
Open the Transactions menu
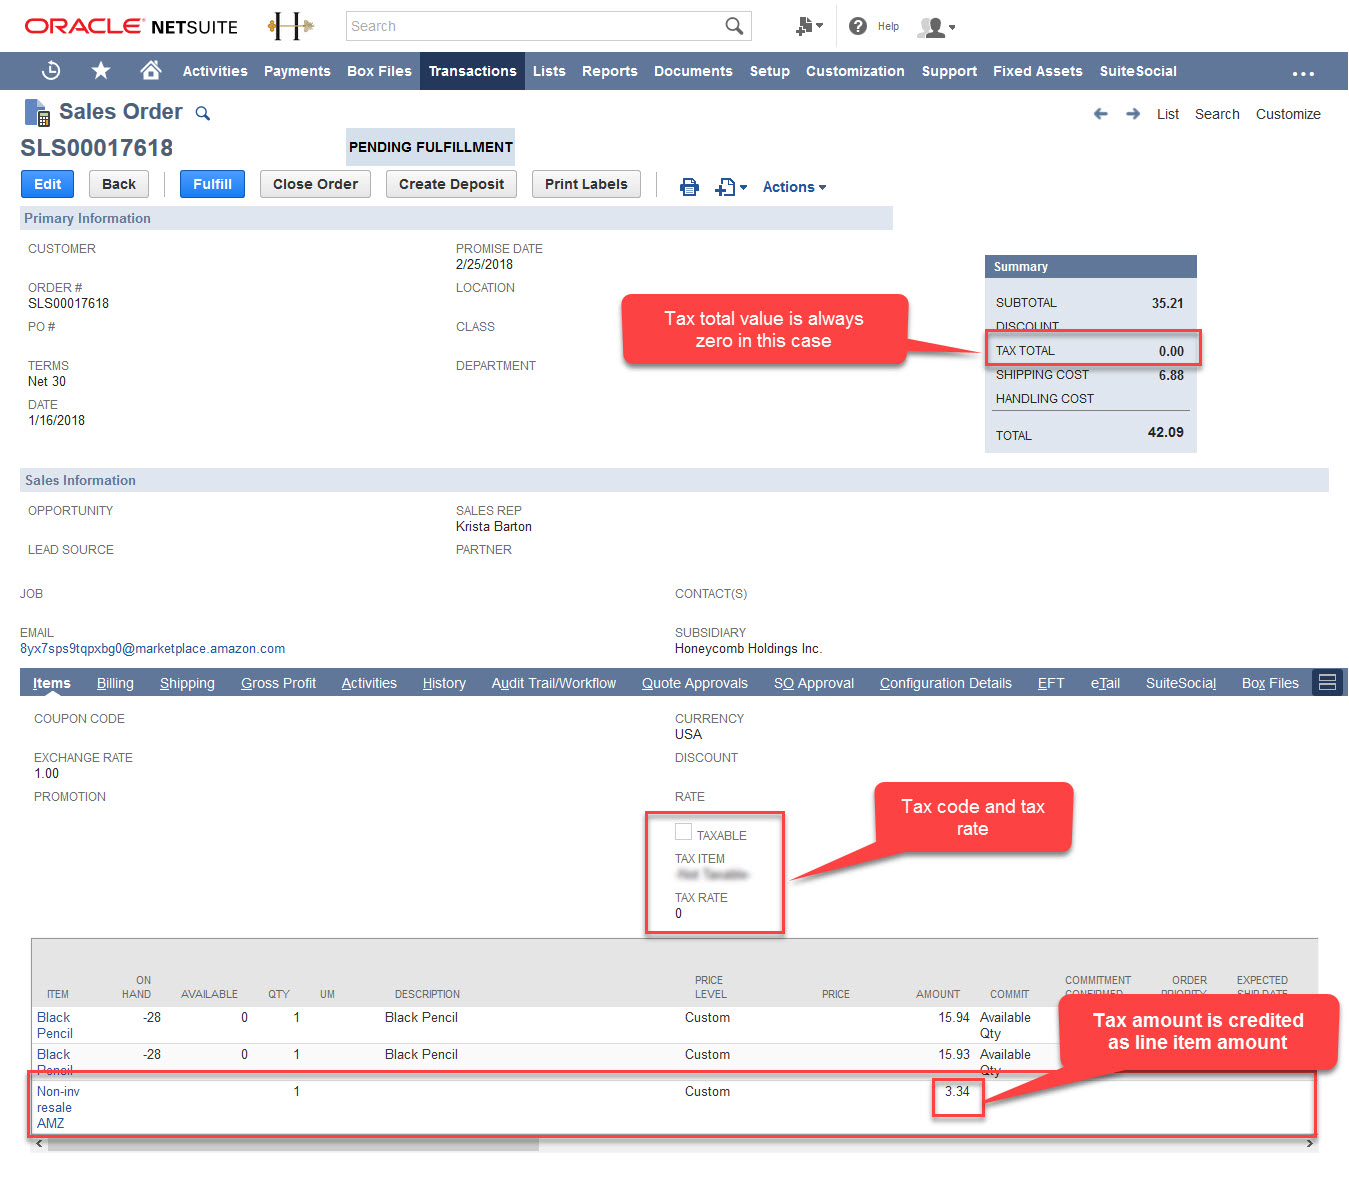[472, 71]
